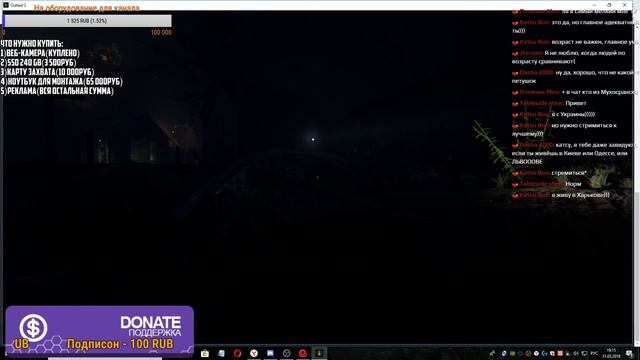Click the 'ЧТО НУЖНО КУПИТЬ:' heading
640x360 pixels.
point(32,44)
